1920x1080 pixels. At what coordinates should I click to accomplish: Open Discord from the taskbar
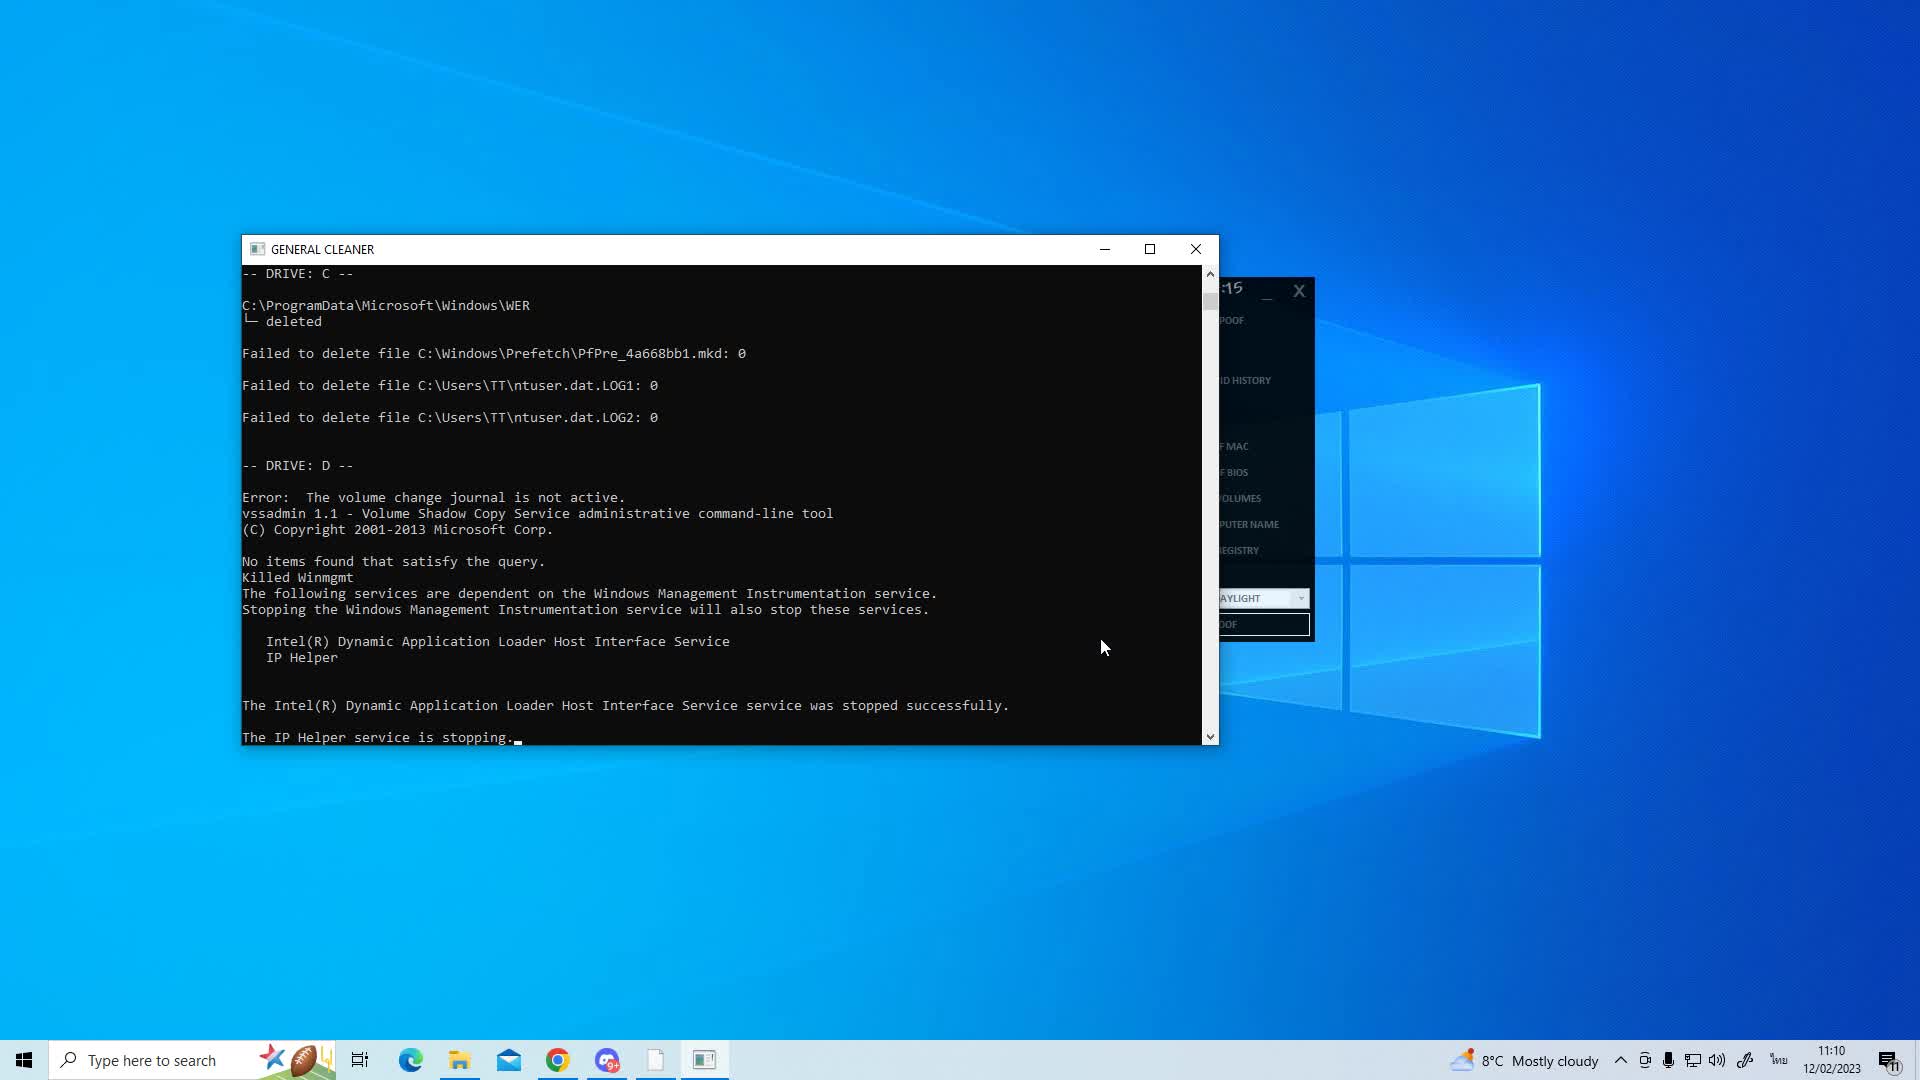[607, 1060]
